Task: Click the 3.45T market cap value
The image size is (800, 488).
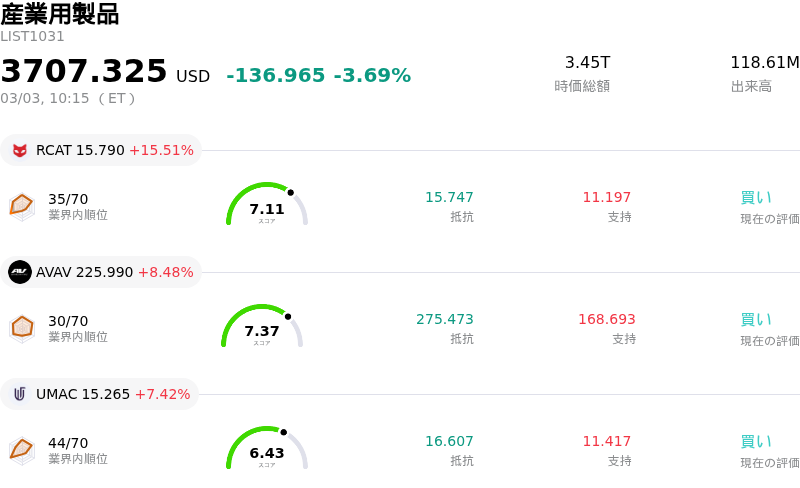Action: point(587,63)
